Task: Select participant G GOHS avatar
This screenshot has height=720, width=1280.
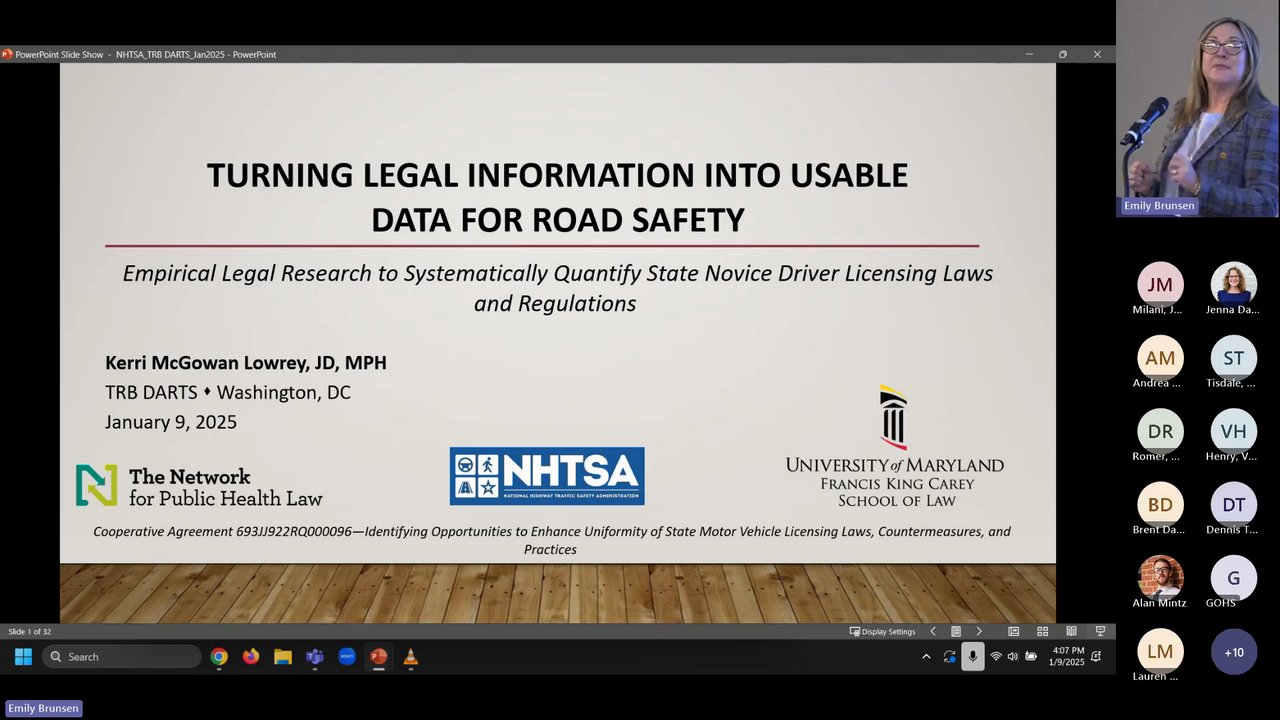Action: coord(1234,578)
